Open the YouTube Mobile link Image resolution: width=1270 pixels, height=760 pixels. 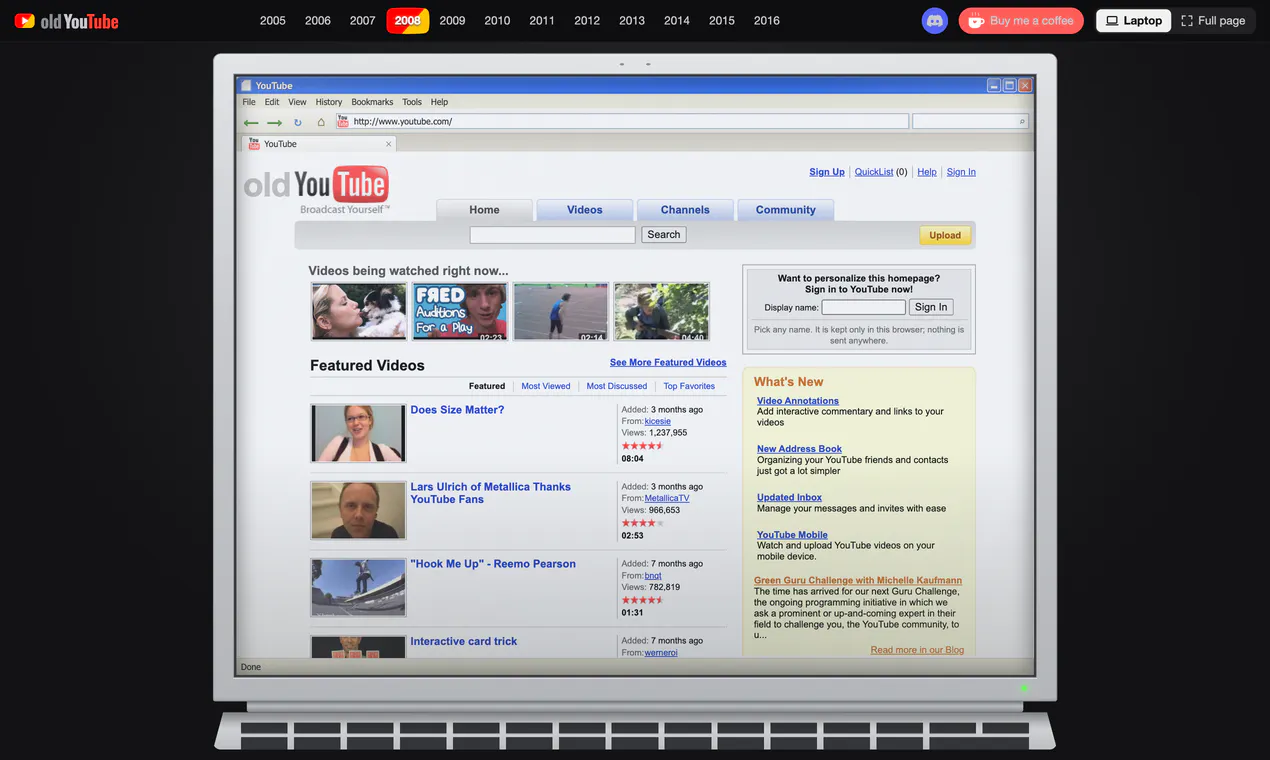pyautogui.click(x=792, y=535)
